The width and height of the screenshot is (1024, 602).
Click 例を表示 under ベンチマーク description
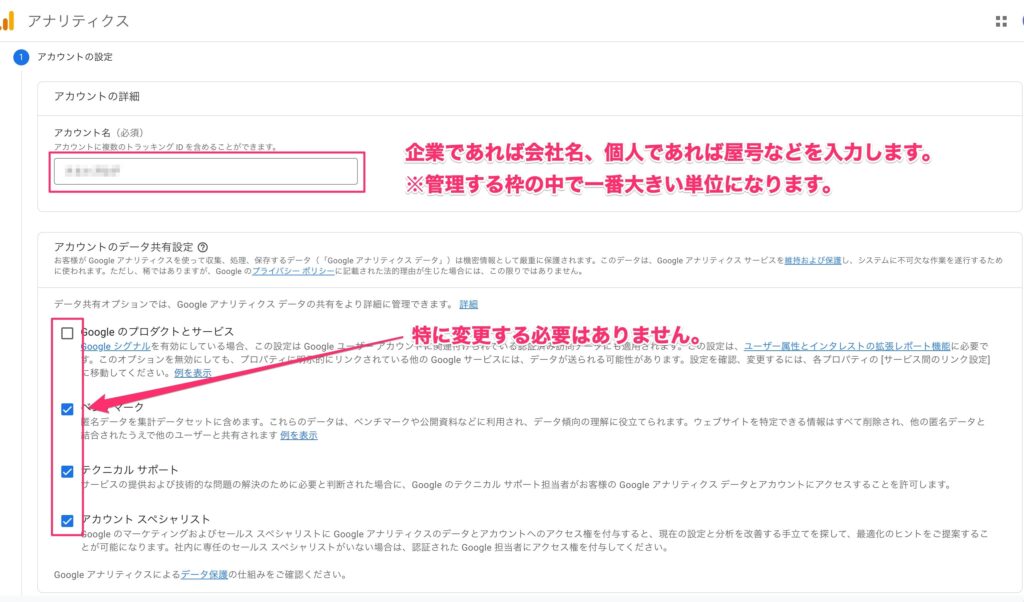[x=298, y=435]
